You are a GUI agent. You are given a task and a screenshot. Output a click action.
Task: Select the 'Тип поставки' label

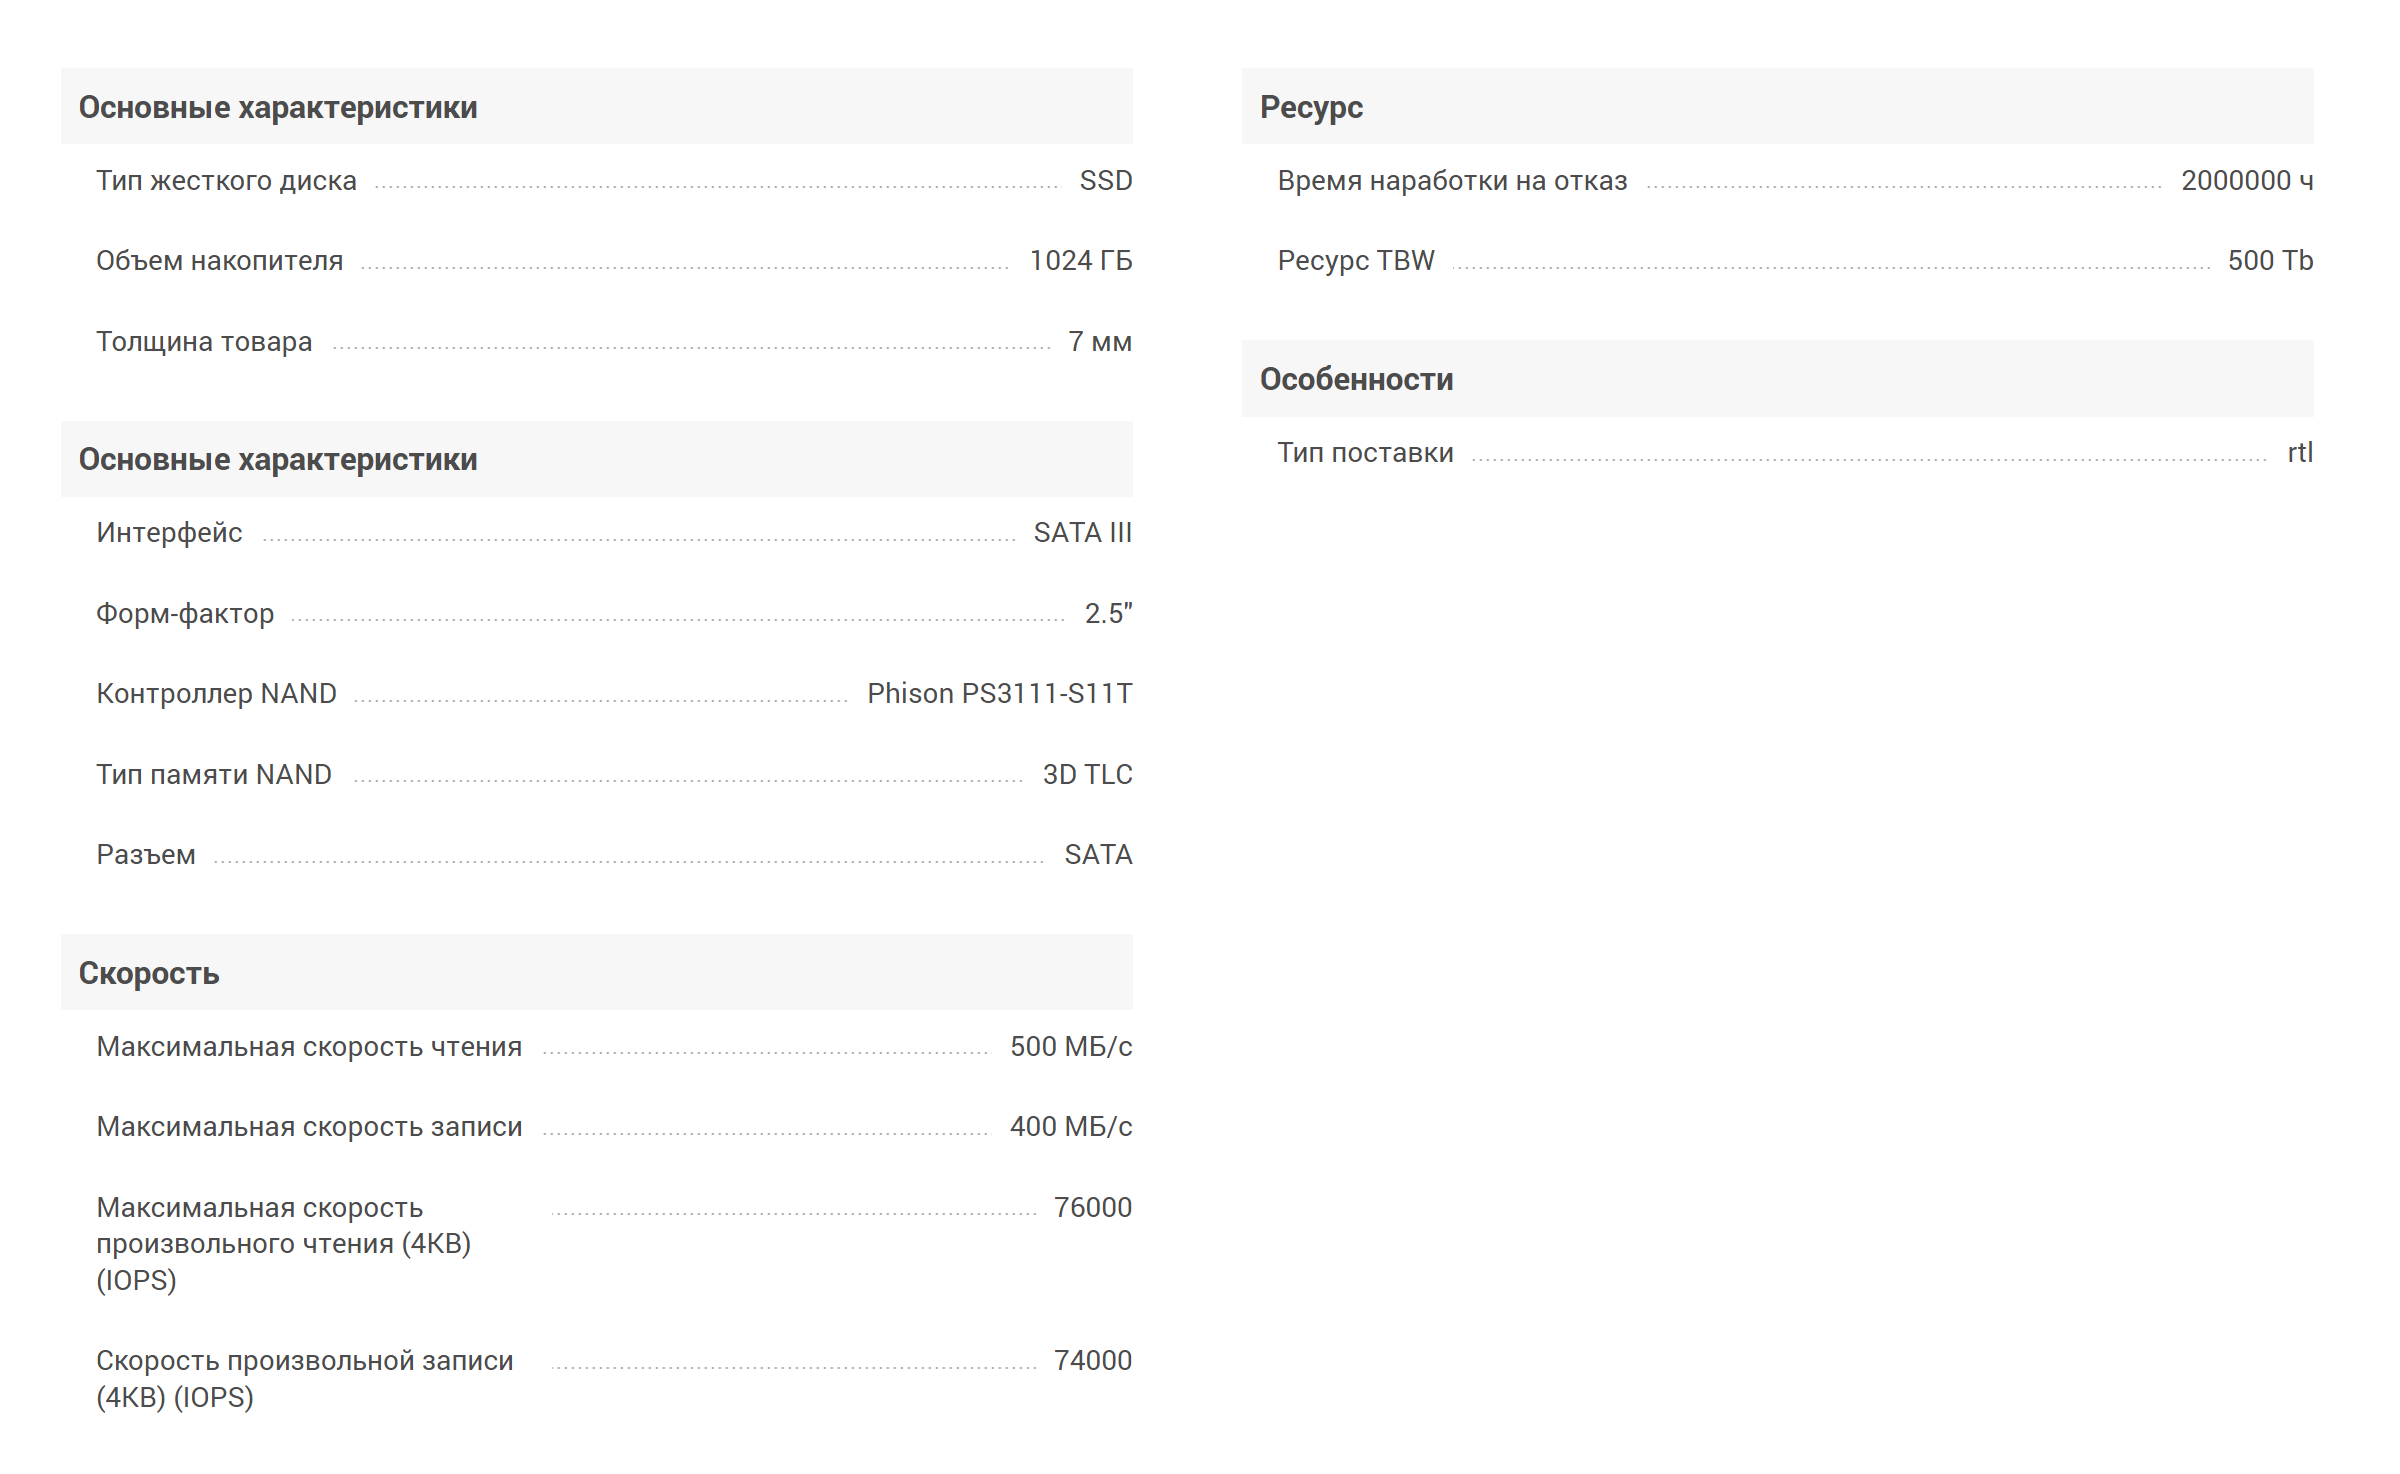(1365, 453)
